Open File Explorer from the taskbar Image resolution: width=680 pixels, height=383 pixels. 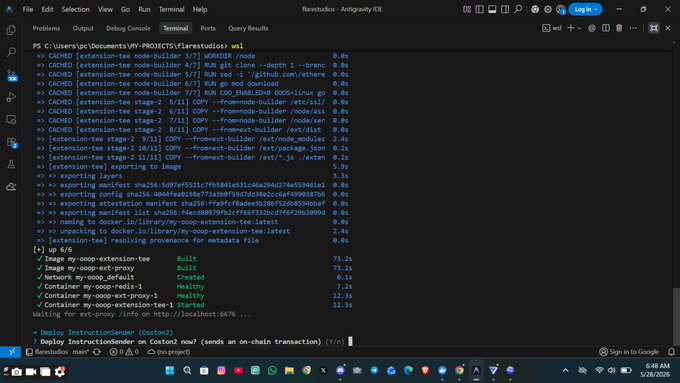[x=289, y=370]
